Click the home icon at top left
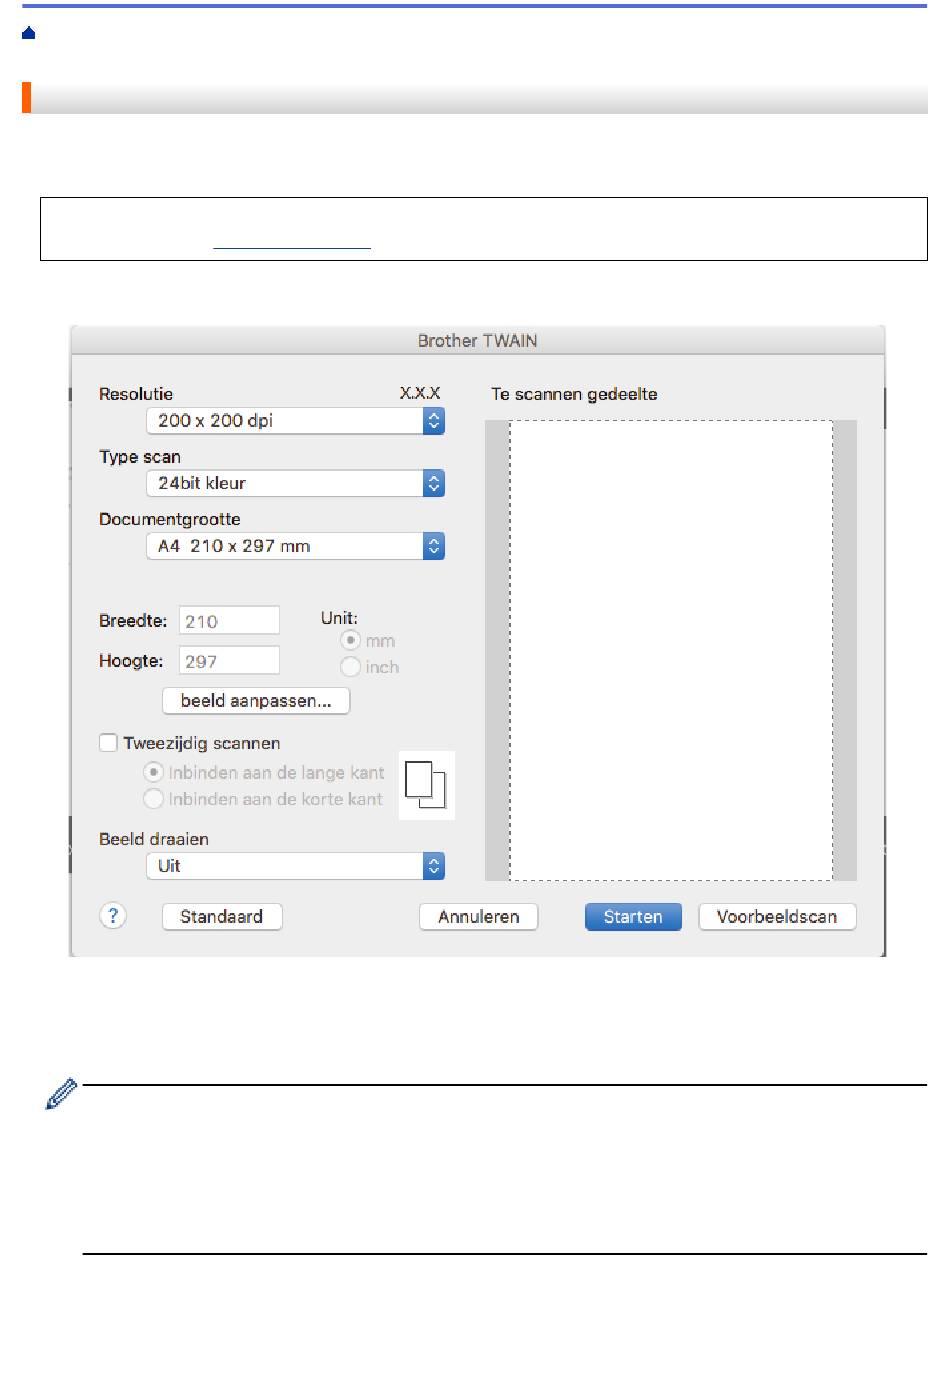 28,34
